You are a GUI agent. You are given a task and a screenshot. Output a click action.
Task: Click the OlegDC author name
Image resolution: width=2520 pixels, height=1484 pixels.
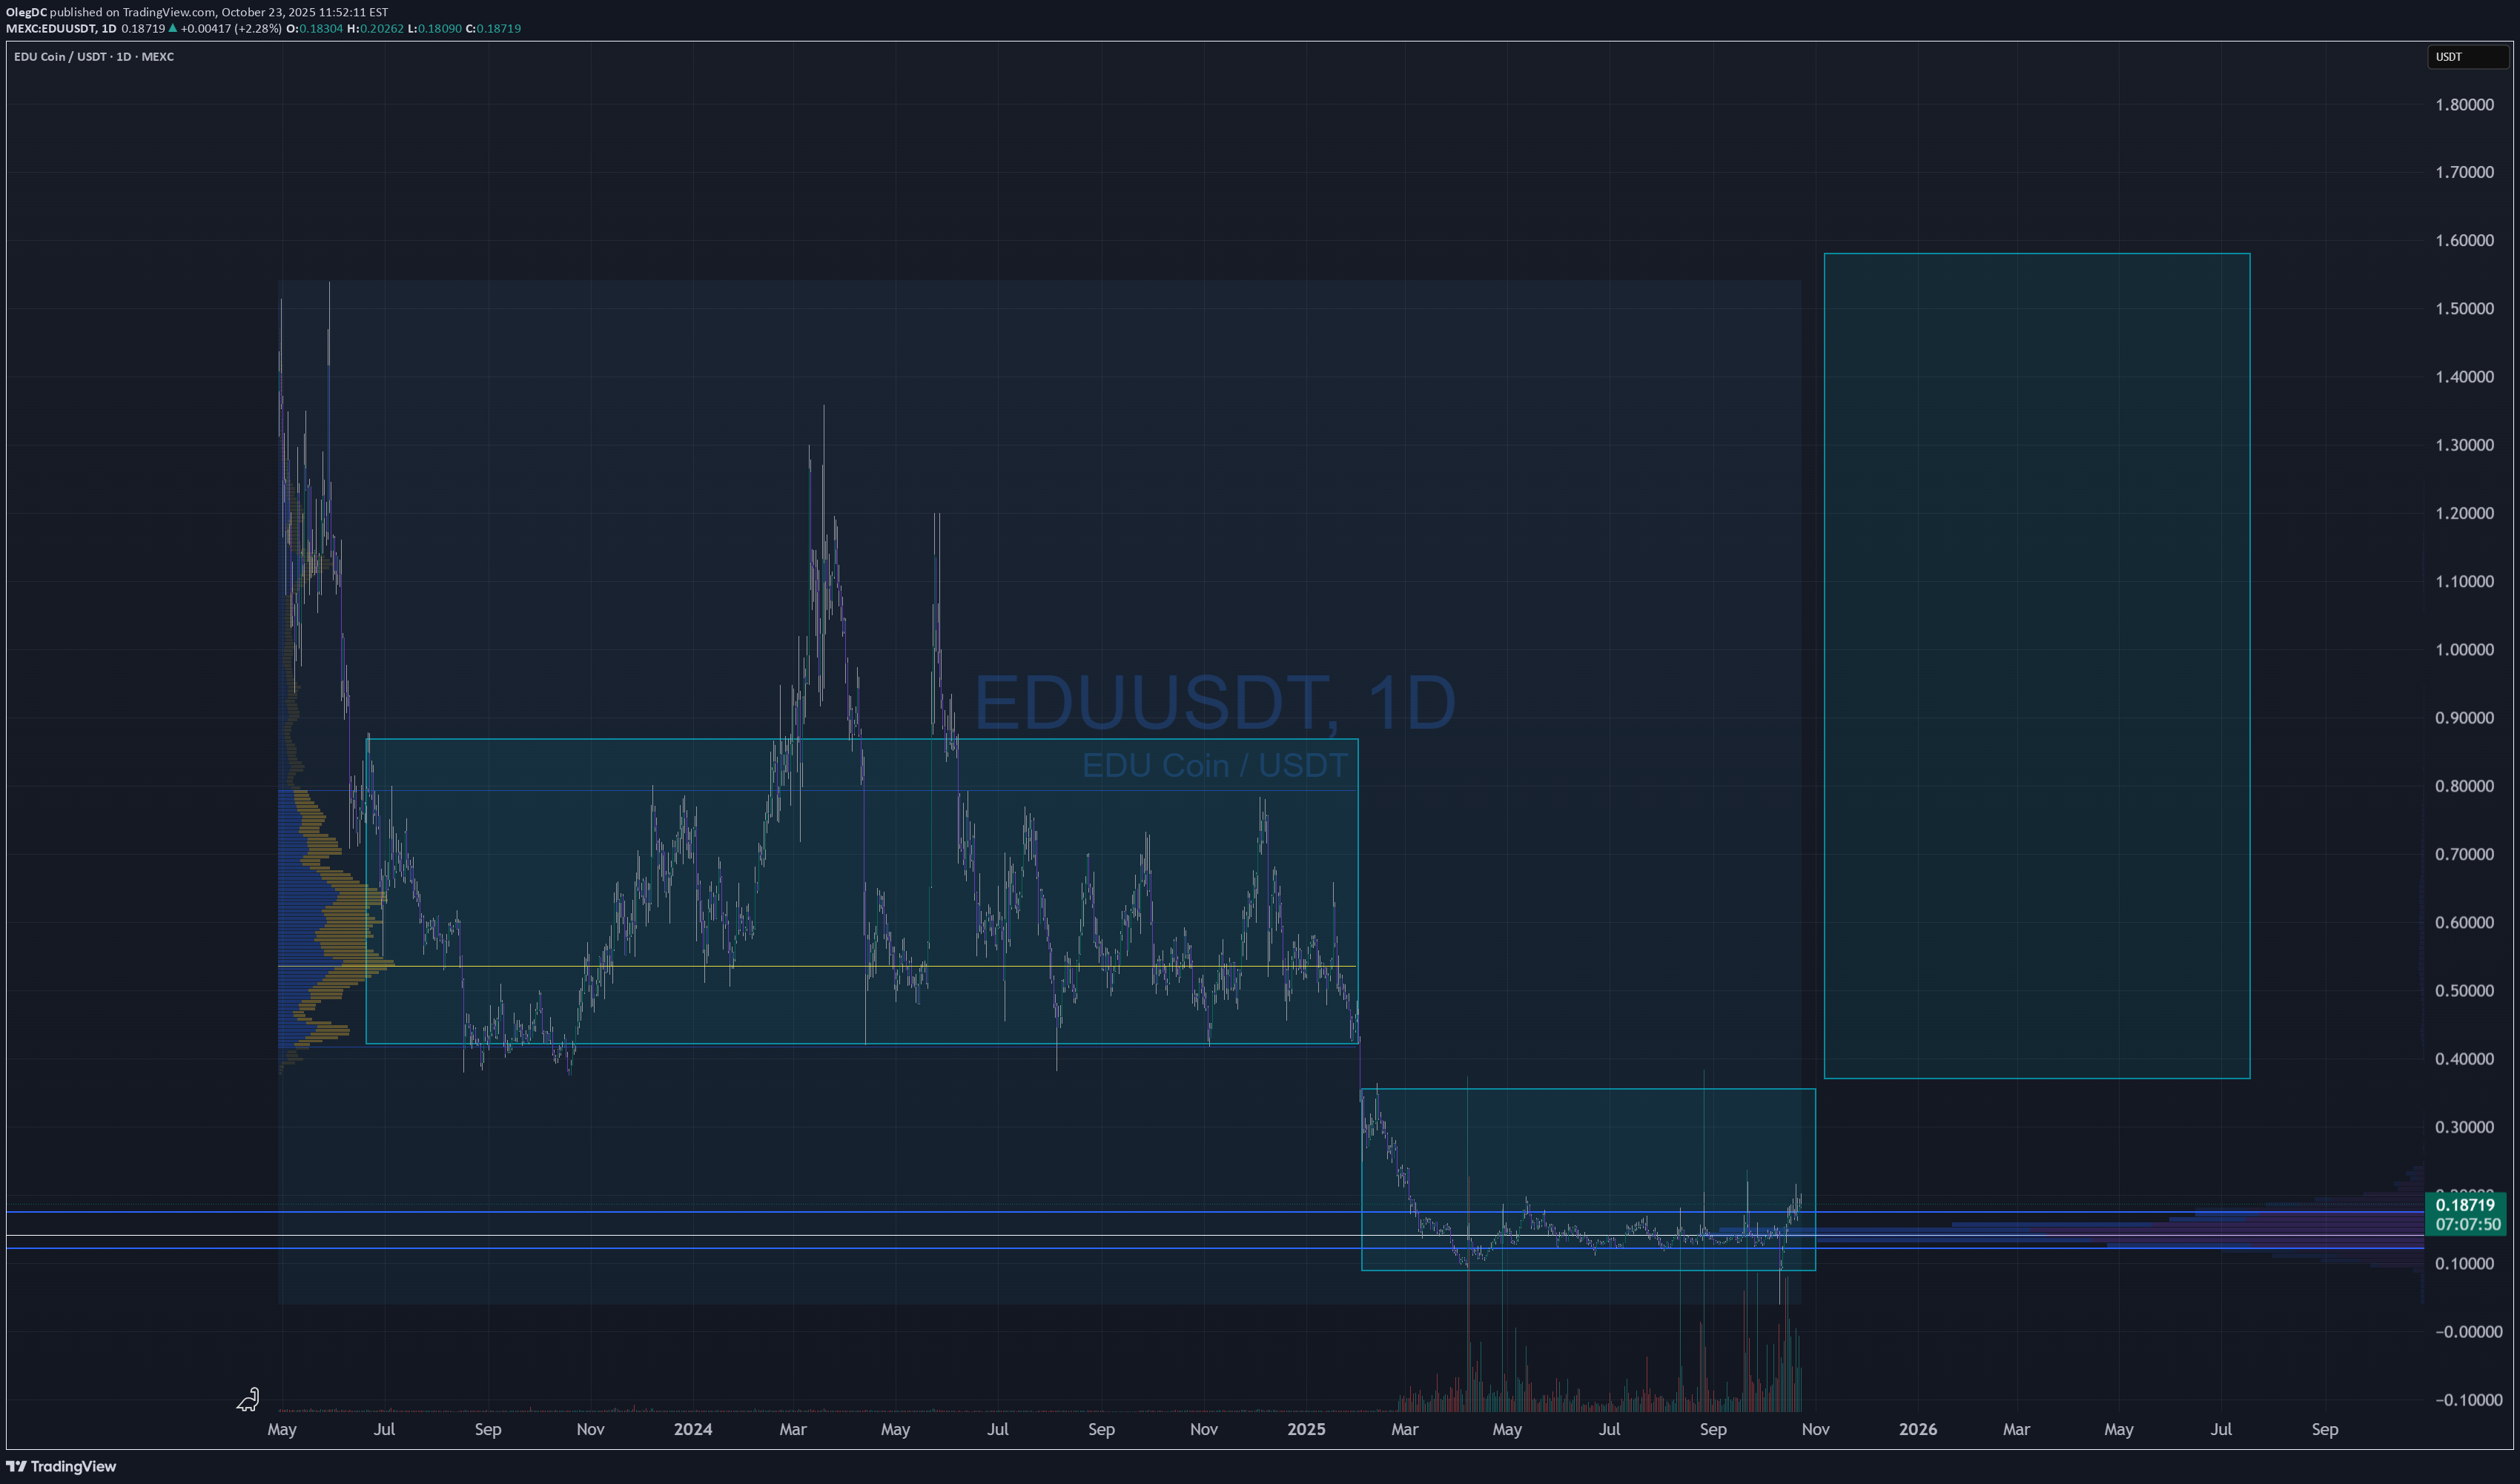tap(26, 12)
